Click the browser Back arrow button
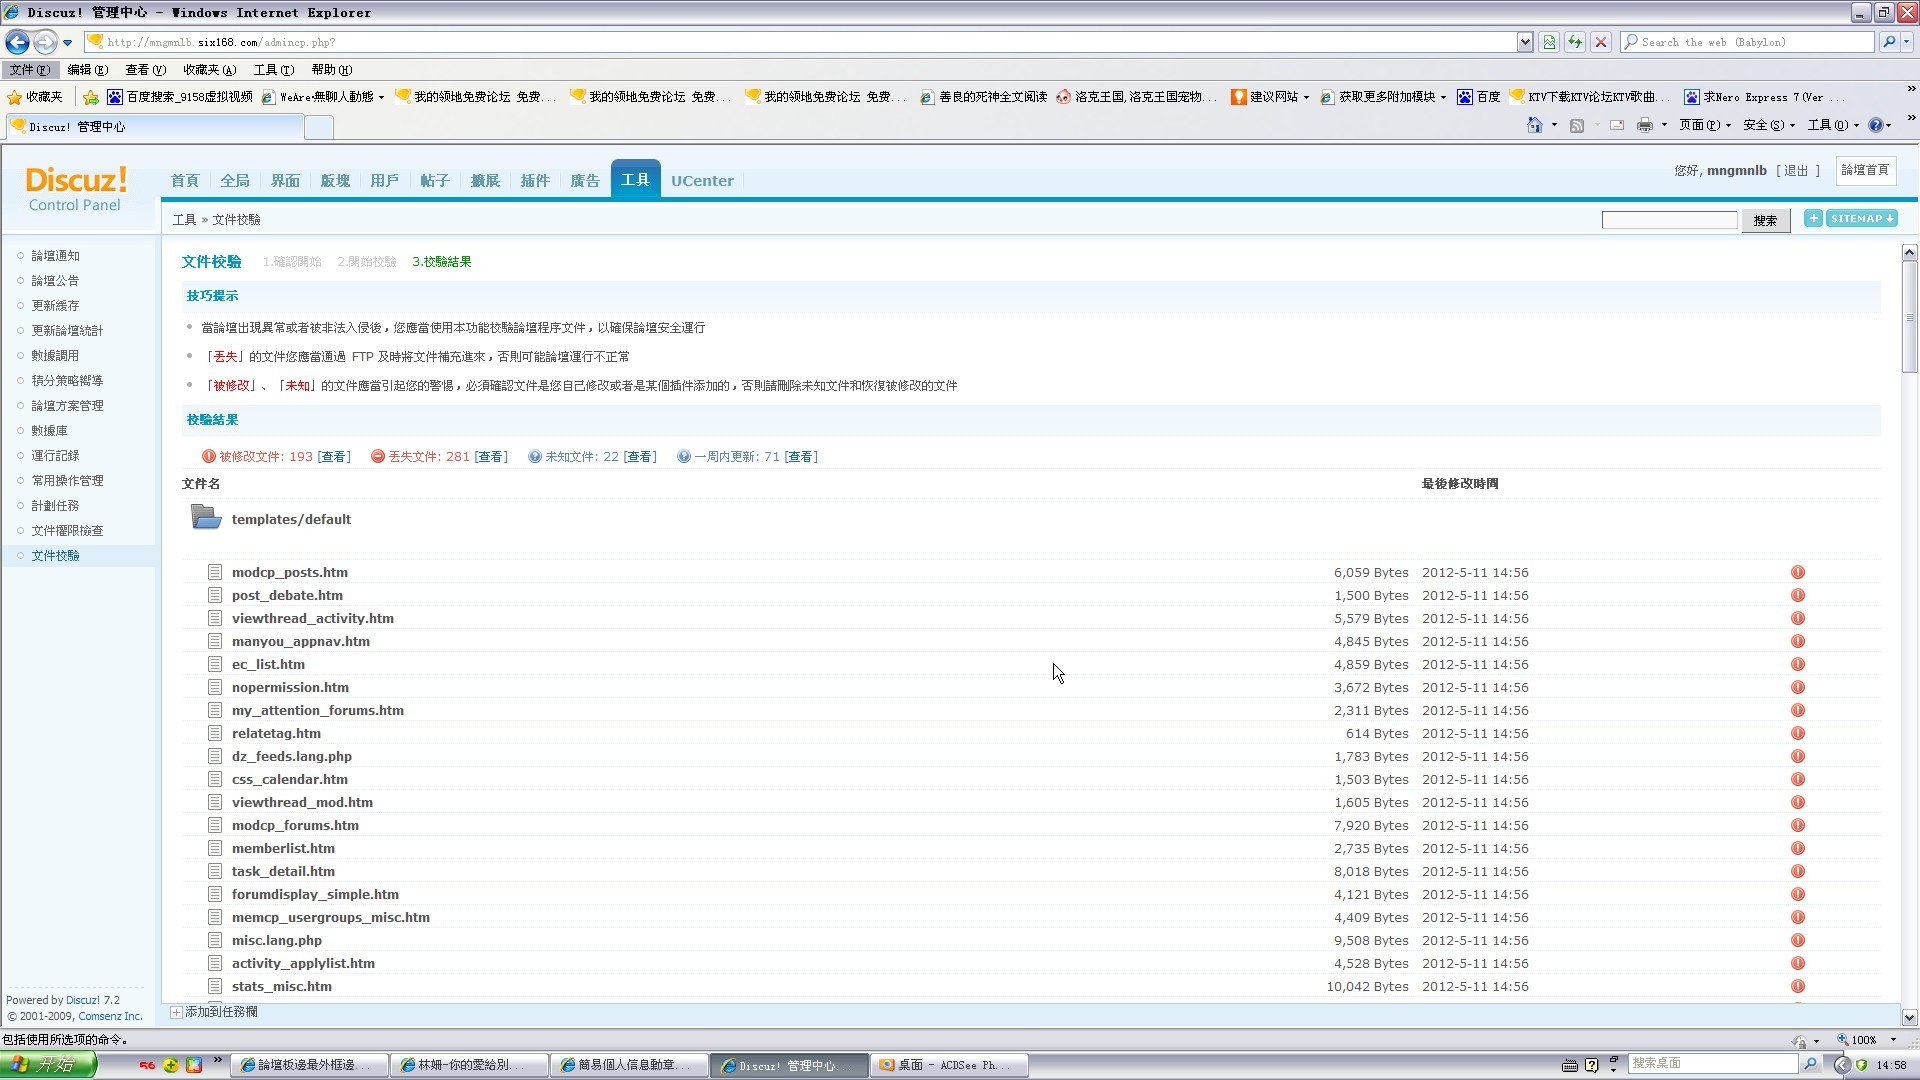 [17, 42]
